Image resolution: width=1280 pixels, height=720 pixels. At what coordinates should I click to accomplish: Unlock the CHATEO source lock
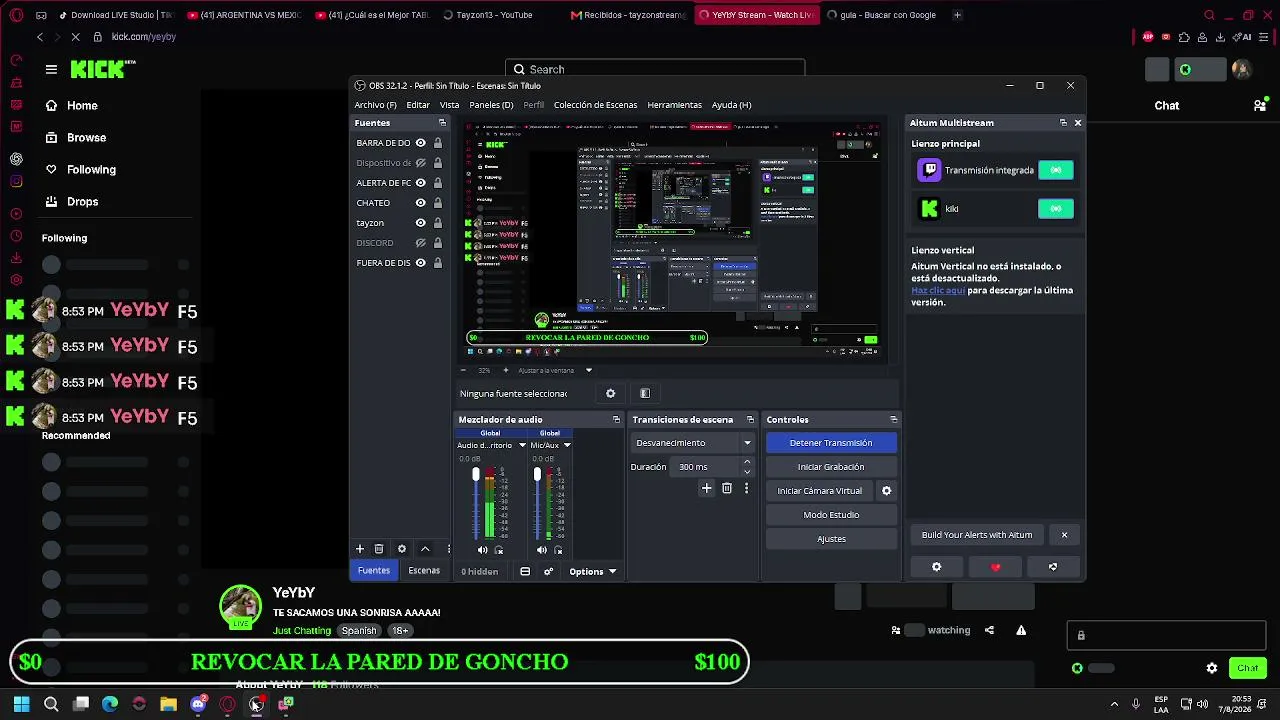tap(438, 203)
